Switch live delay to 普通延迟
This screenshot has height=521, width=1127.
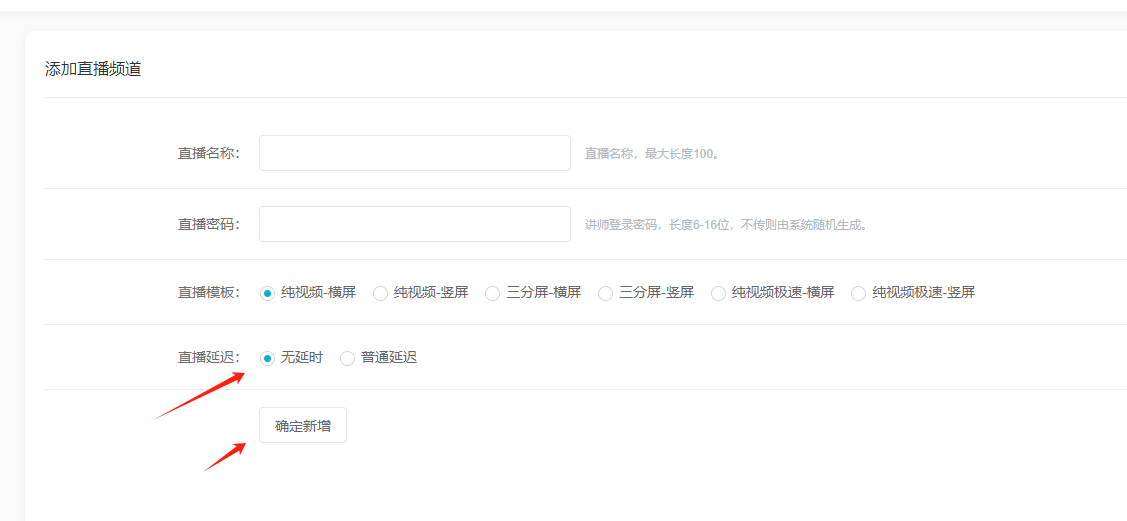coord(347,358)
